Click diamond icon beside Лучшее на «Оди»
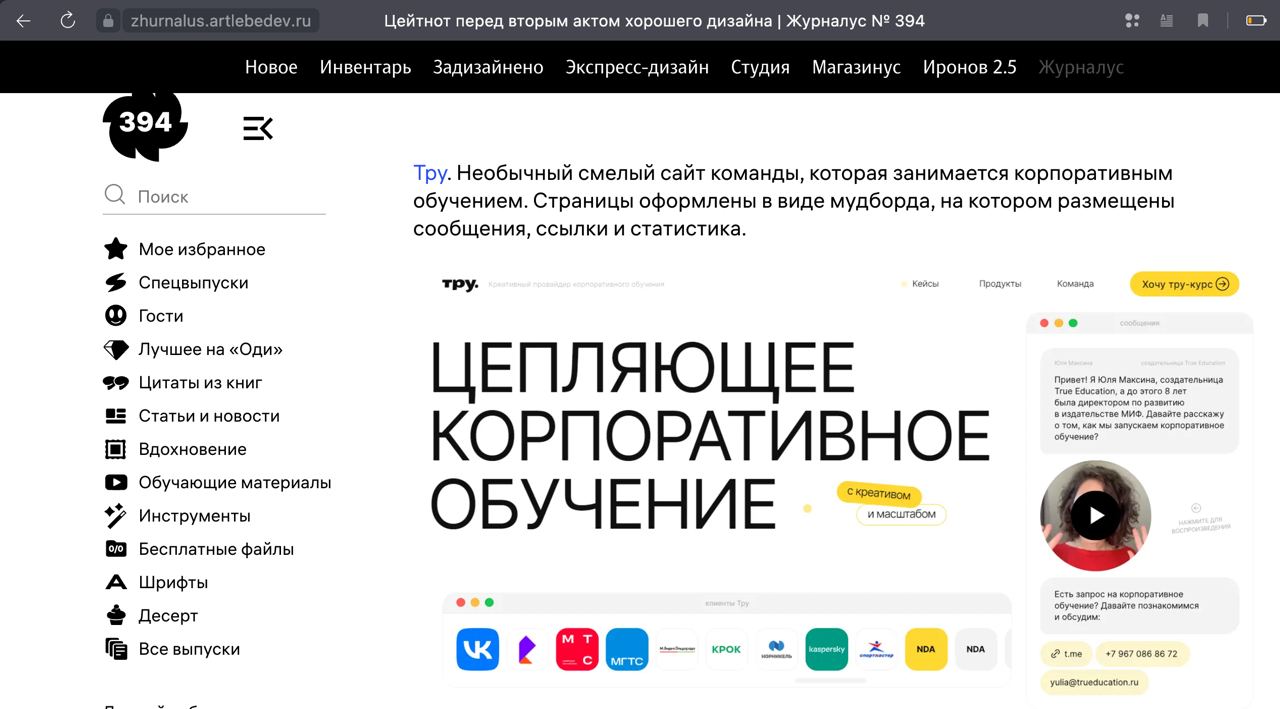Viewport: 1280px width, 709px height. tap(116, 349)
